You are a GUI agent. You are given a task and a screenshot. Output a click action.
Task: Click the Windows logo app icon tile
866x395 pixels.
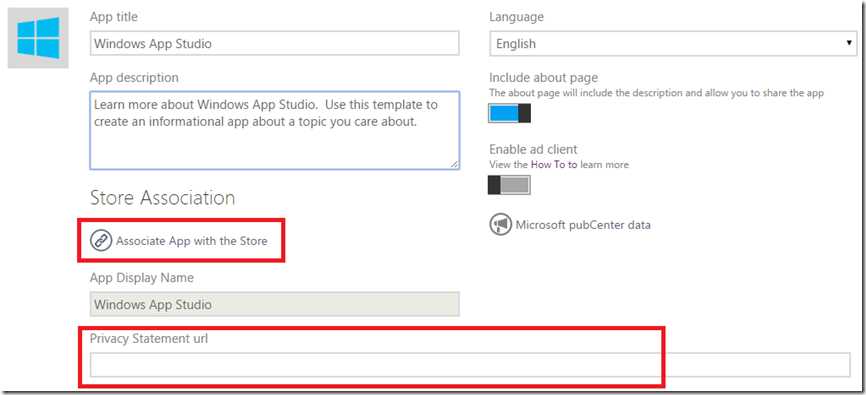(x=38, y=38)
